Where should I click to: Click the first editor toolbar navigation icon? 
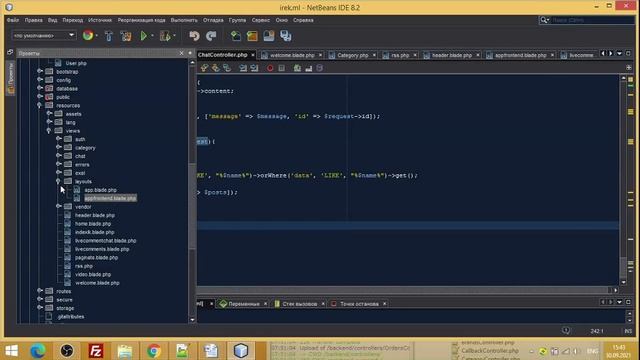(204, 68)
